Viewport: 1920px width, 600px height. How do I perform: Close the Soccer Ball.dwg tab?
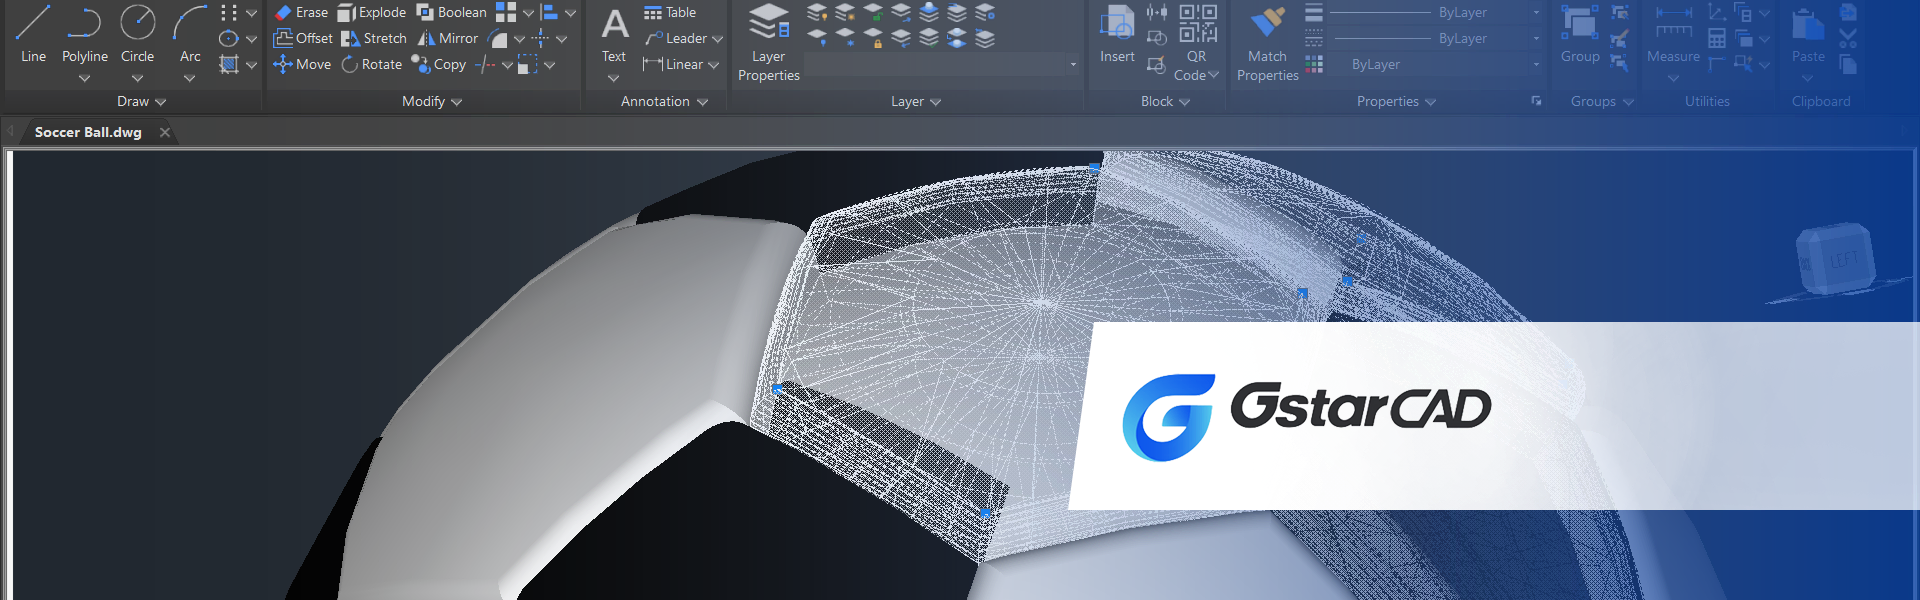coord(165,133)
